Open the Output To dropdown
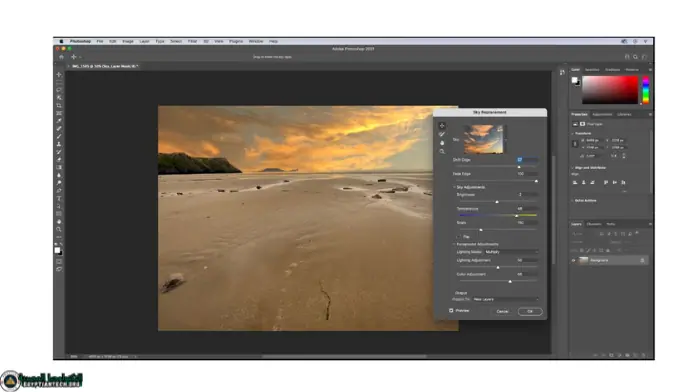 tap(506, 299)
